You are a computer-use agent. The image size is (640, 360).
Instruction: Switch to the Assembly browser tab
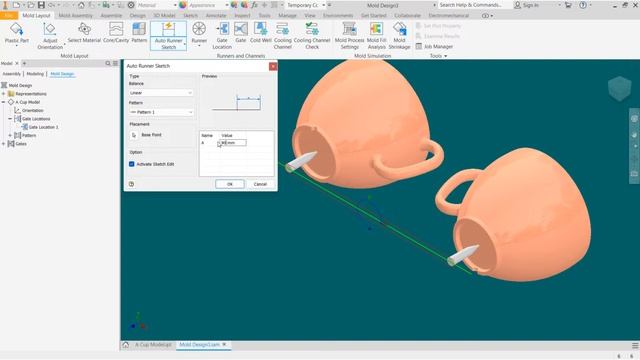click(11, 74)
